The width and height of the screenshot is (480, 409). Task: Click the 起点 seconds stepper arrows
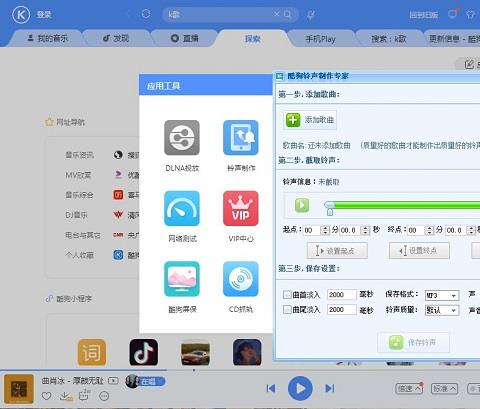365,230
